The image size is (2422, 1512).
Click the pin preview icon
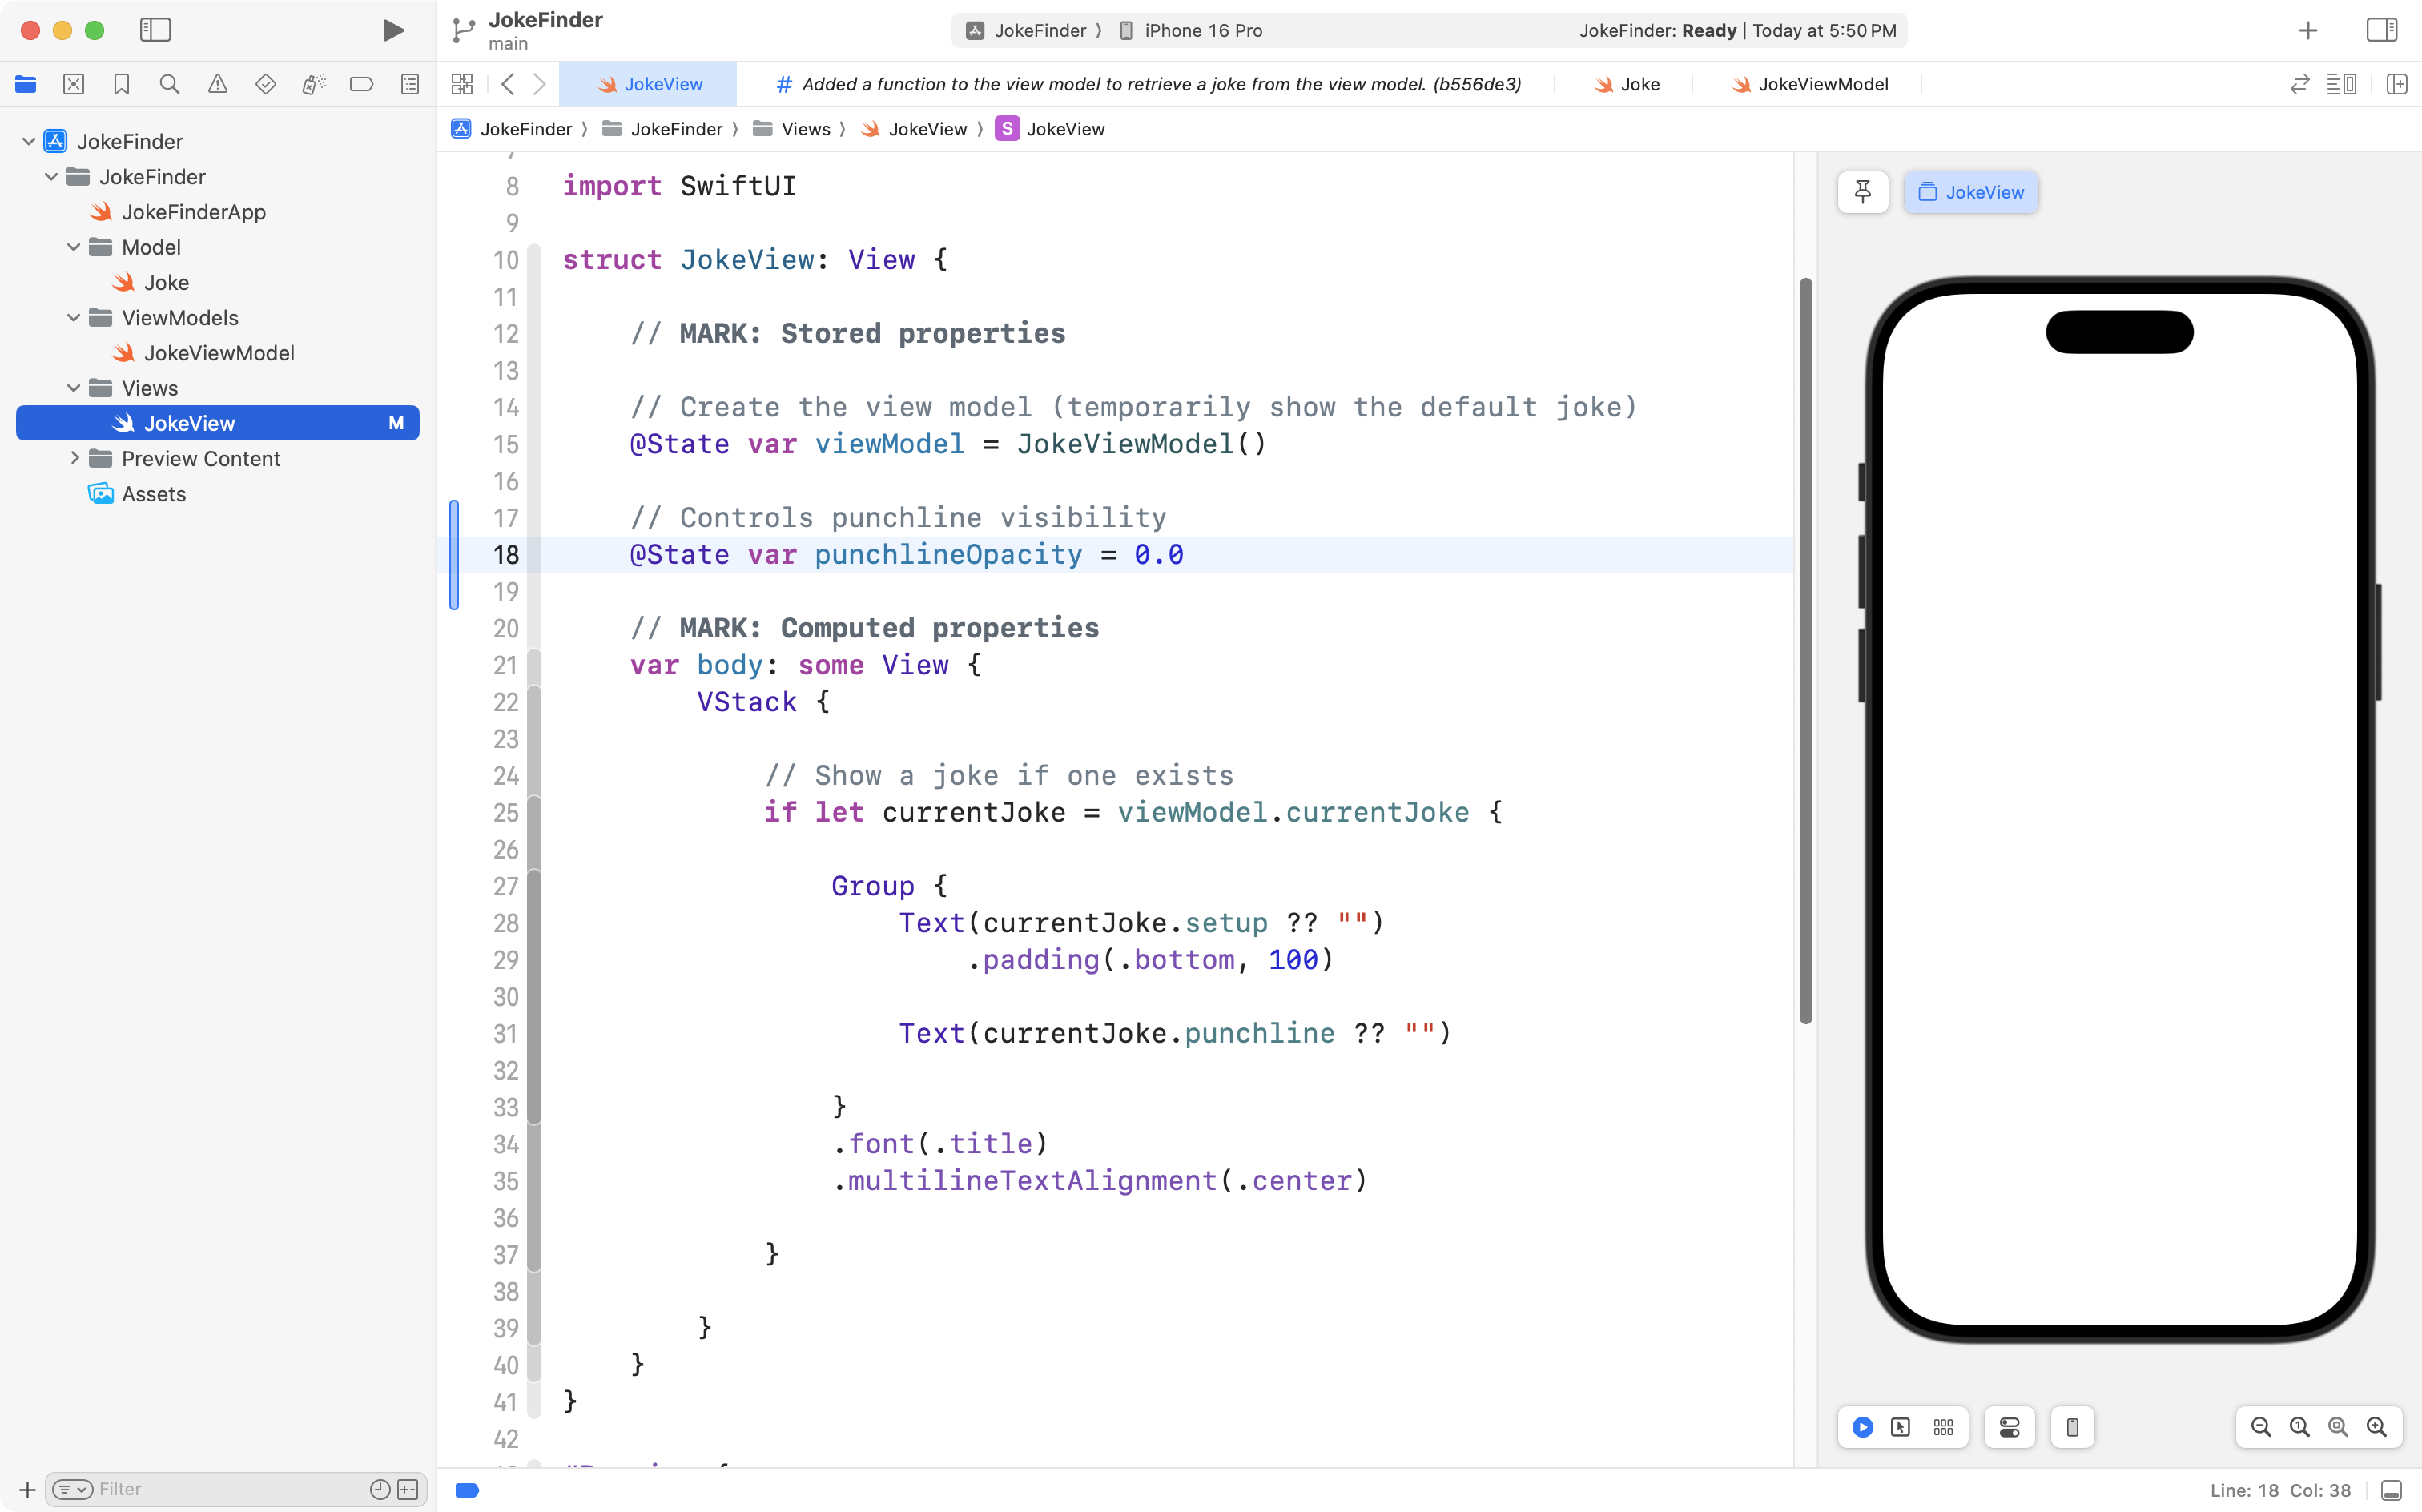tap(1862, 192)
